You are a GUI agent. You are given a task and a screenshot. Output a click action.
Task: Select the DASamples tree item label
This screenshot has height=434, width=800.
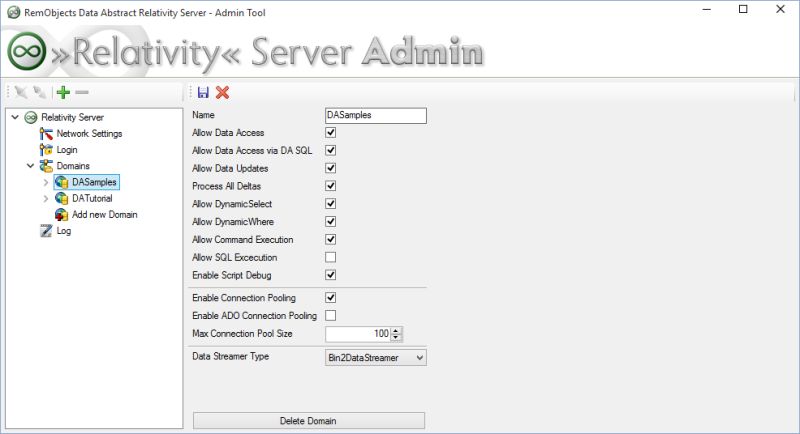click(x=94, y=182)
